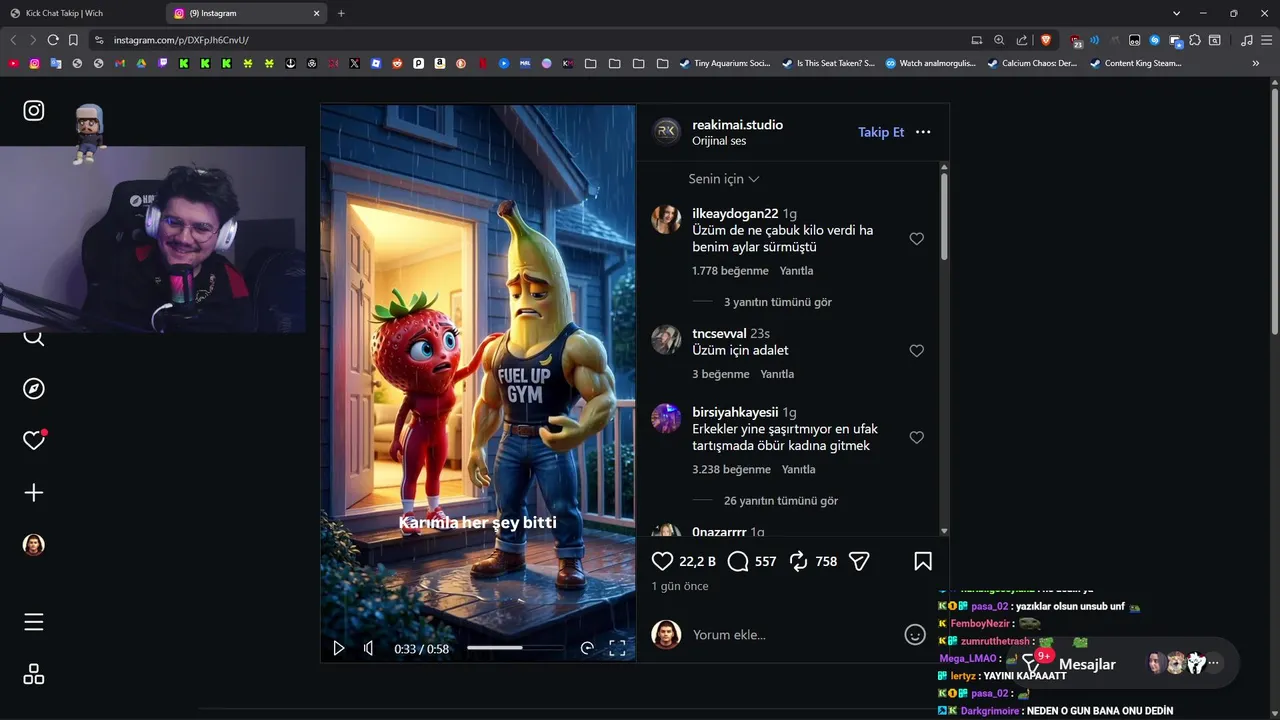This screenshot has height=720, width=1280.
Task: Expand '3 yanıtın tümünü gör' replies
Action: point(778,302)
